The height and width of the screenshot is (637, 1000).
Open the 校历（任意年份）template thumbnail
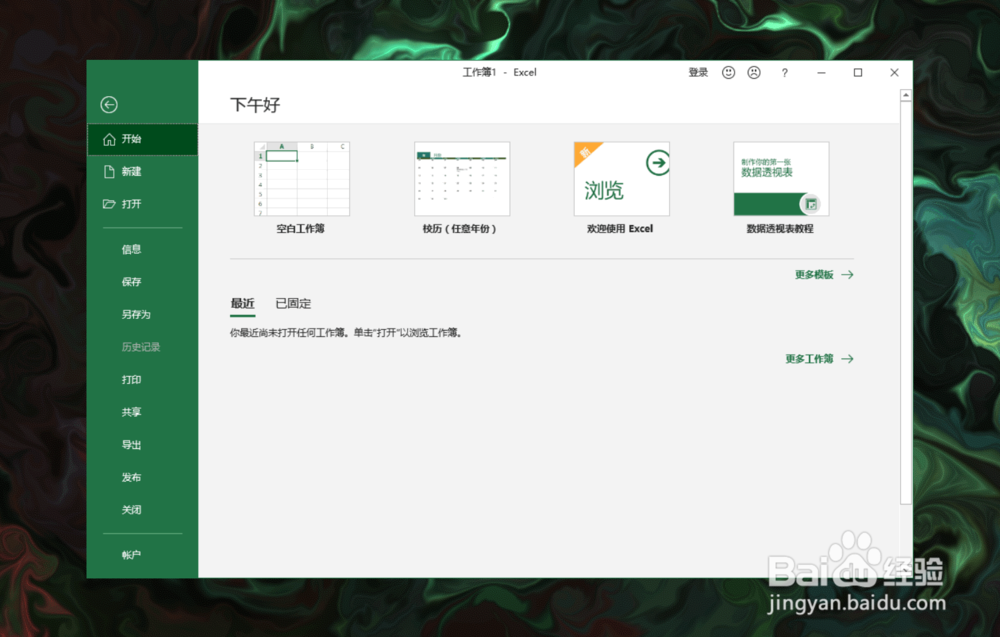point(462,179)
